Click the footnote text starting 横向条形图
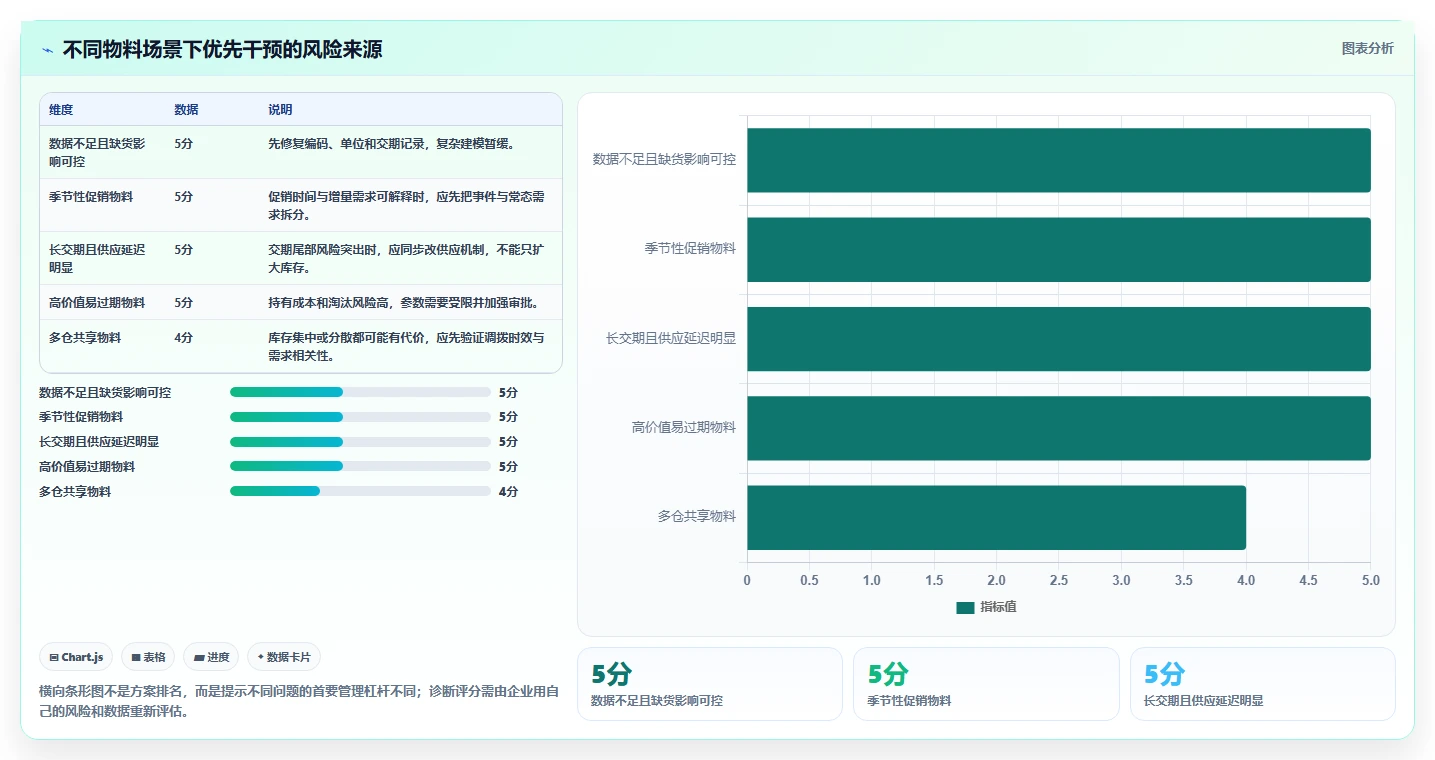 (x=299, y=701)
